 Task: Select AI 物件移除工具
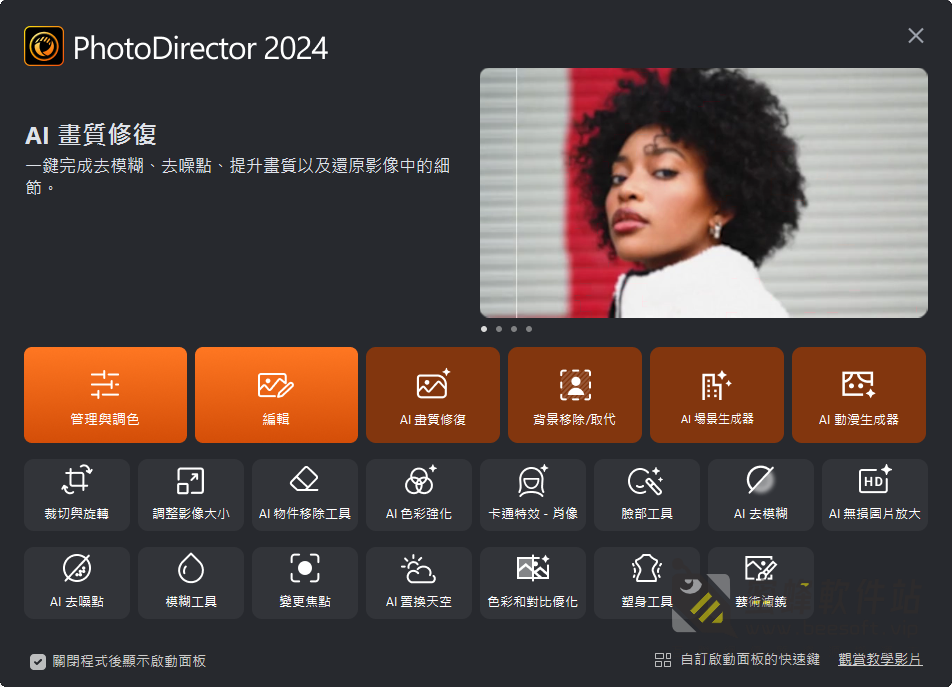305,495
